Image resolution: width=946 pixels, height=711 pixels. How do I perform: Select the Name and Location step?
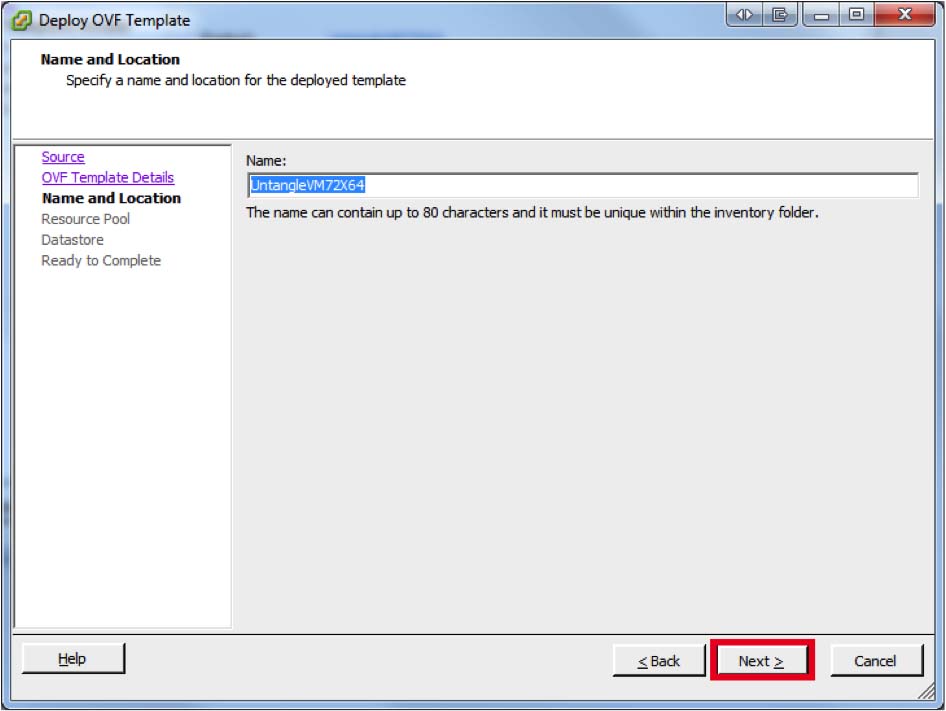click(x=112, y=198)
